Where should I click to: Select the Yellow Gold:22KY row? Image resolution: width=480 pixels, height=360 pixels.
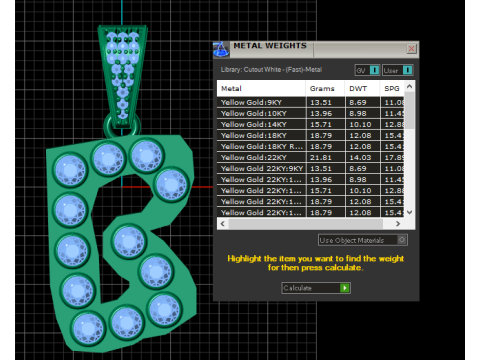click(x=310, y=157)
